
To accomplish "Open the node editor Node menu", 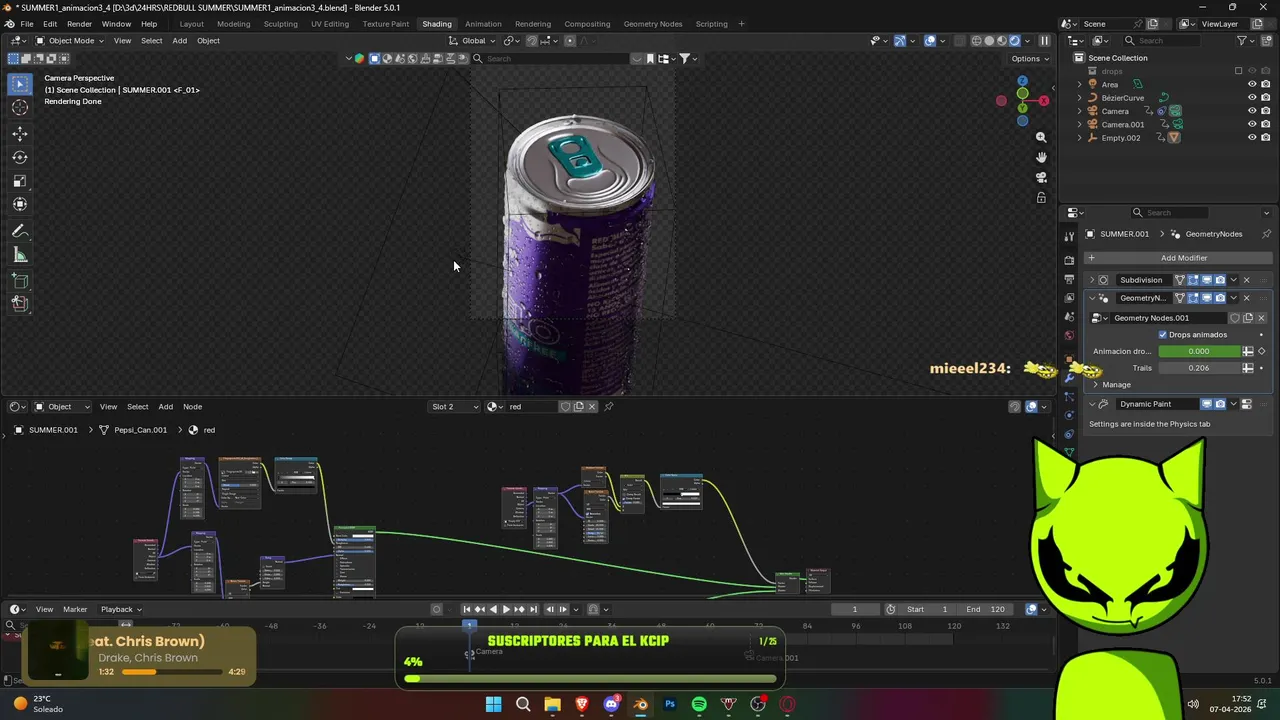I will click(x=192, y=407).
